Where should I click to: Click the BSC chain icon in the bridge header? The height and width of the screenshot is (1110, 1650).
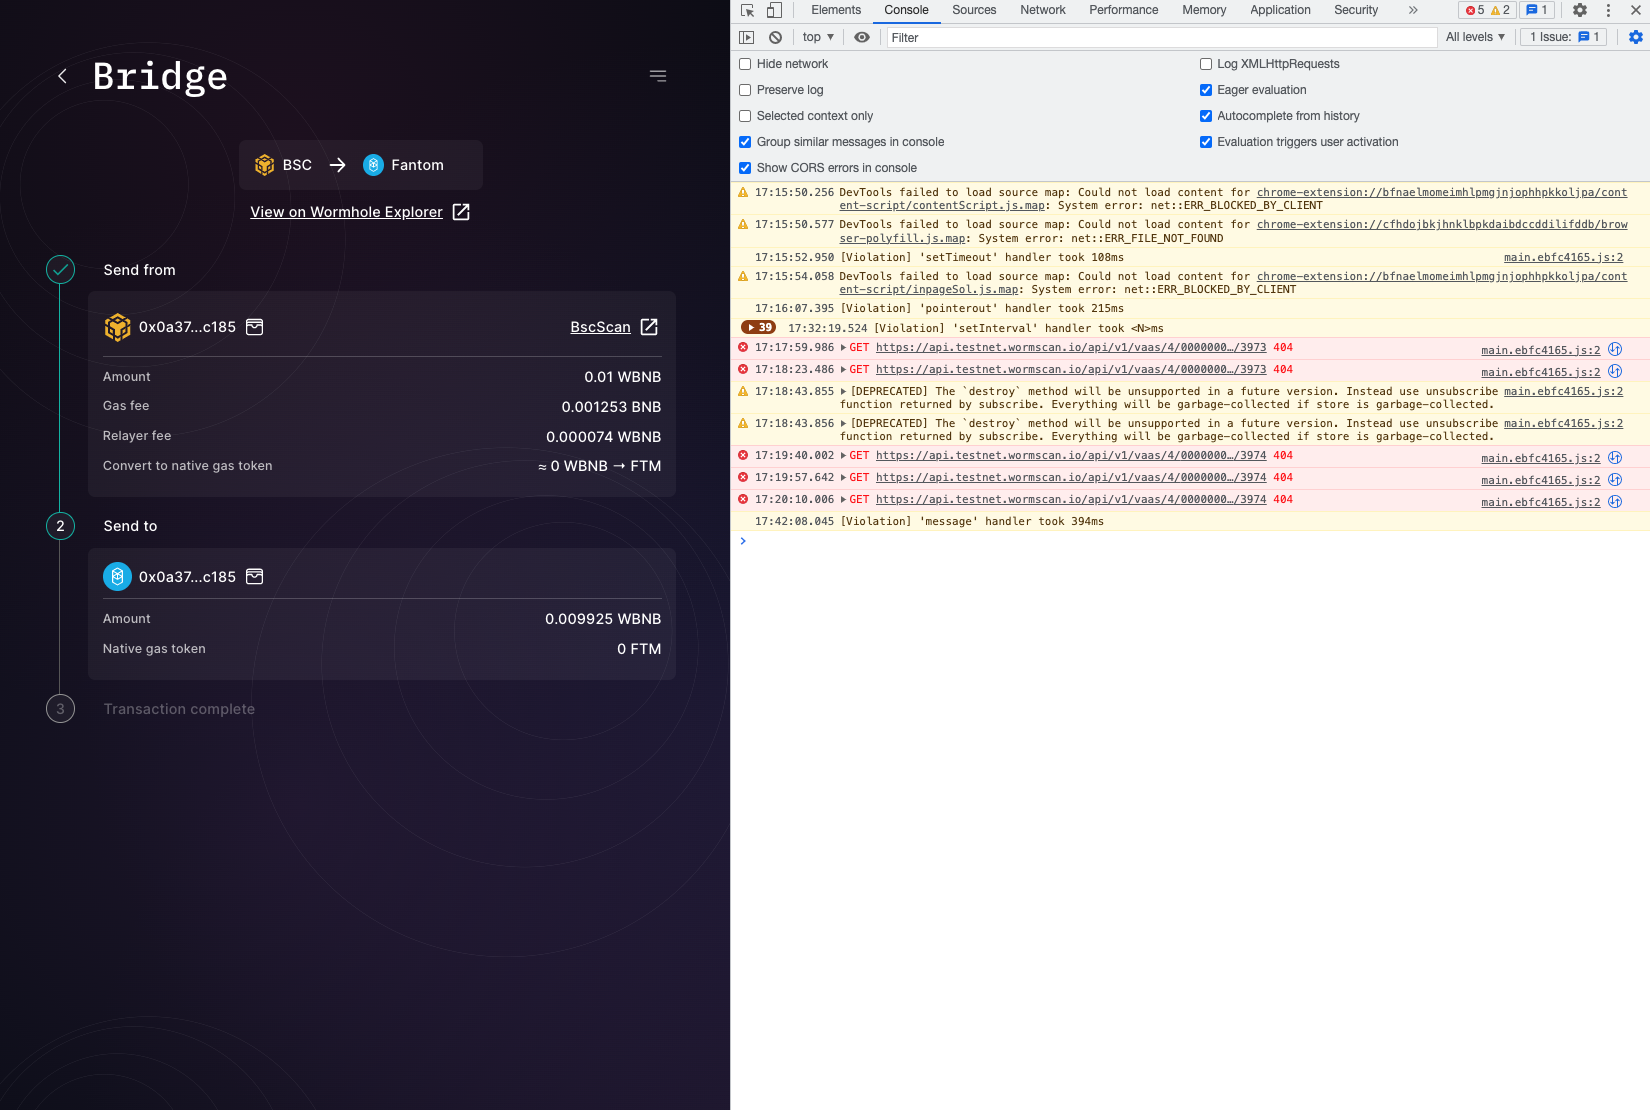click(264, 164)
